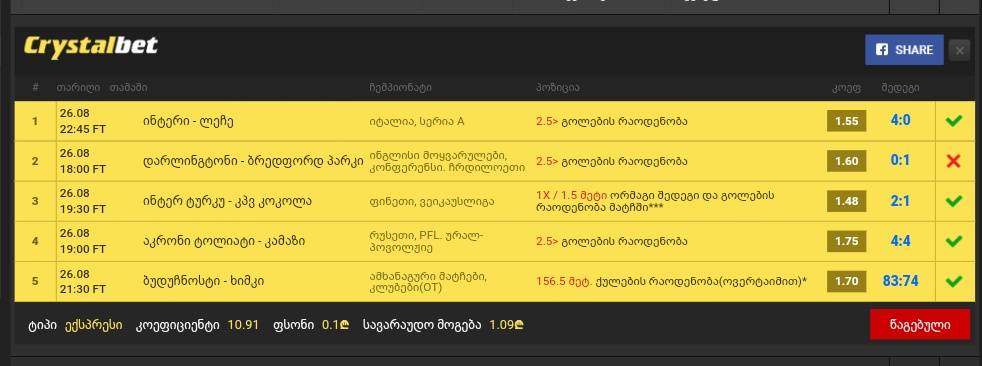The width and height of the screenshot is (982, 366).
Task: Select match დარლინგტონი - ბრედფორდ პარკი
Action: pyautogui.click(x=253, y=162)
